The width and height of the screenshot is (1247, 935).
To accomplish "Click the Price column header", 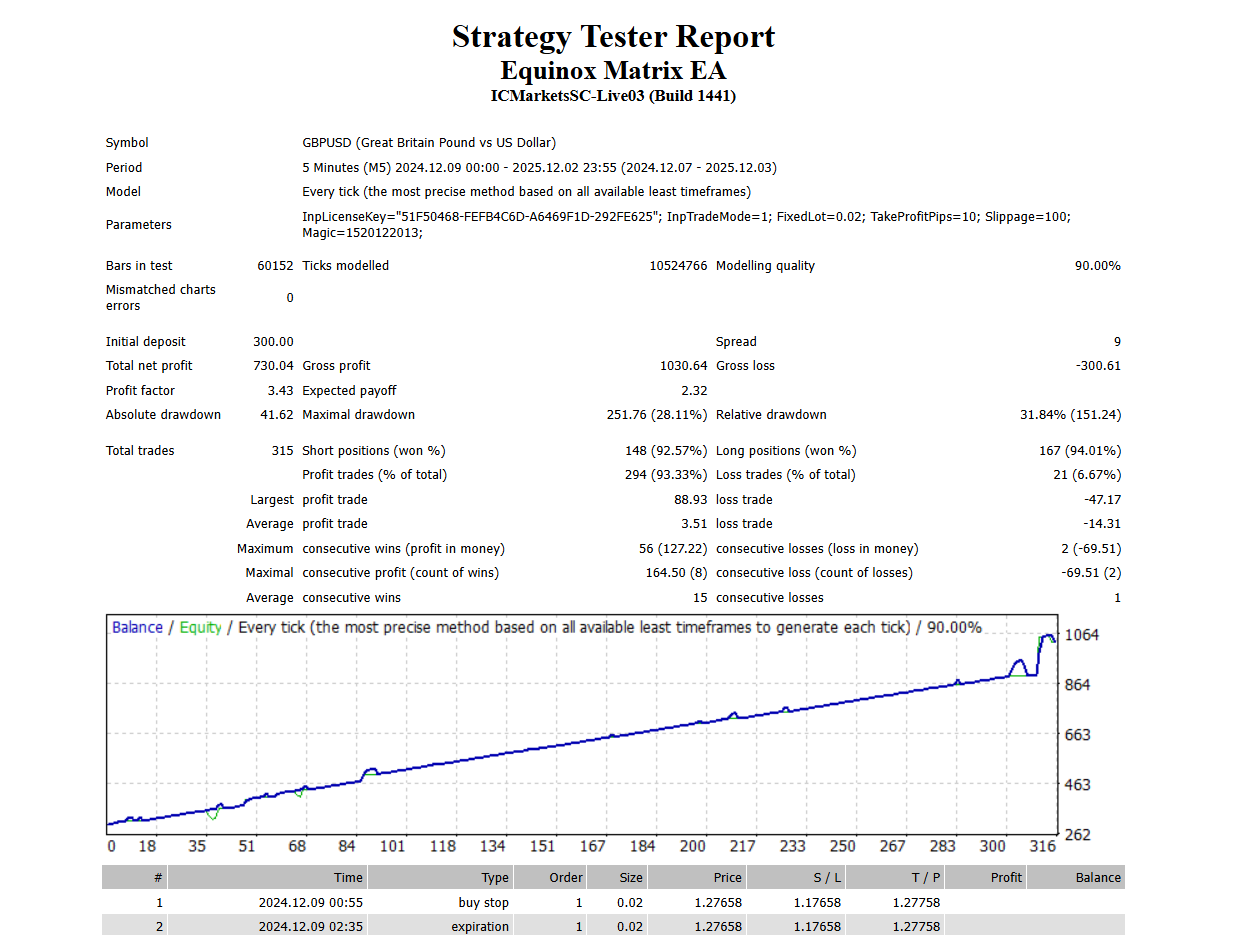I will point(727,877).
